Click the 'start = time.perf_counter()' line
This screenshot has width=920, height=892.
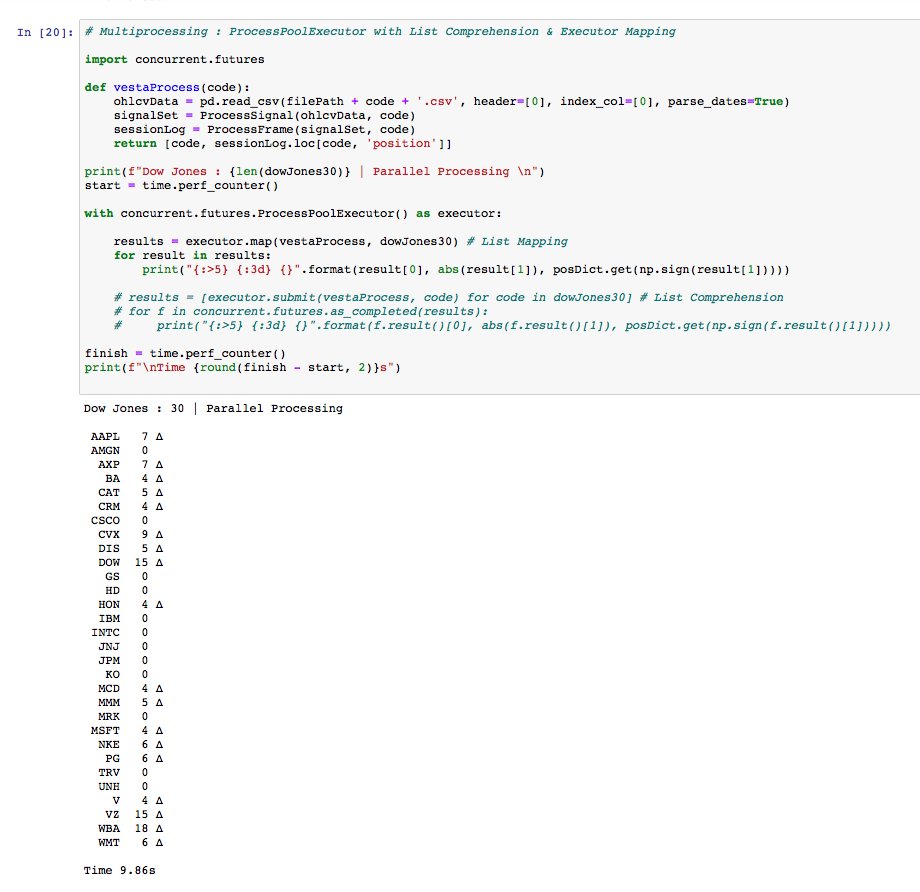click(181, 185)
